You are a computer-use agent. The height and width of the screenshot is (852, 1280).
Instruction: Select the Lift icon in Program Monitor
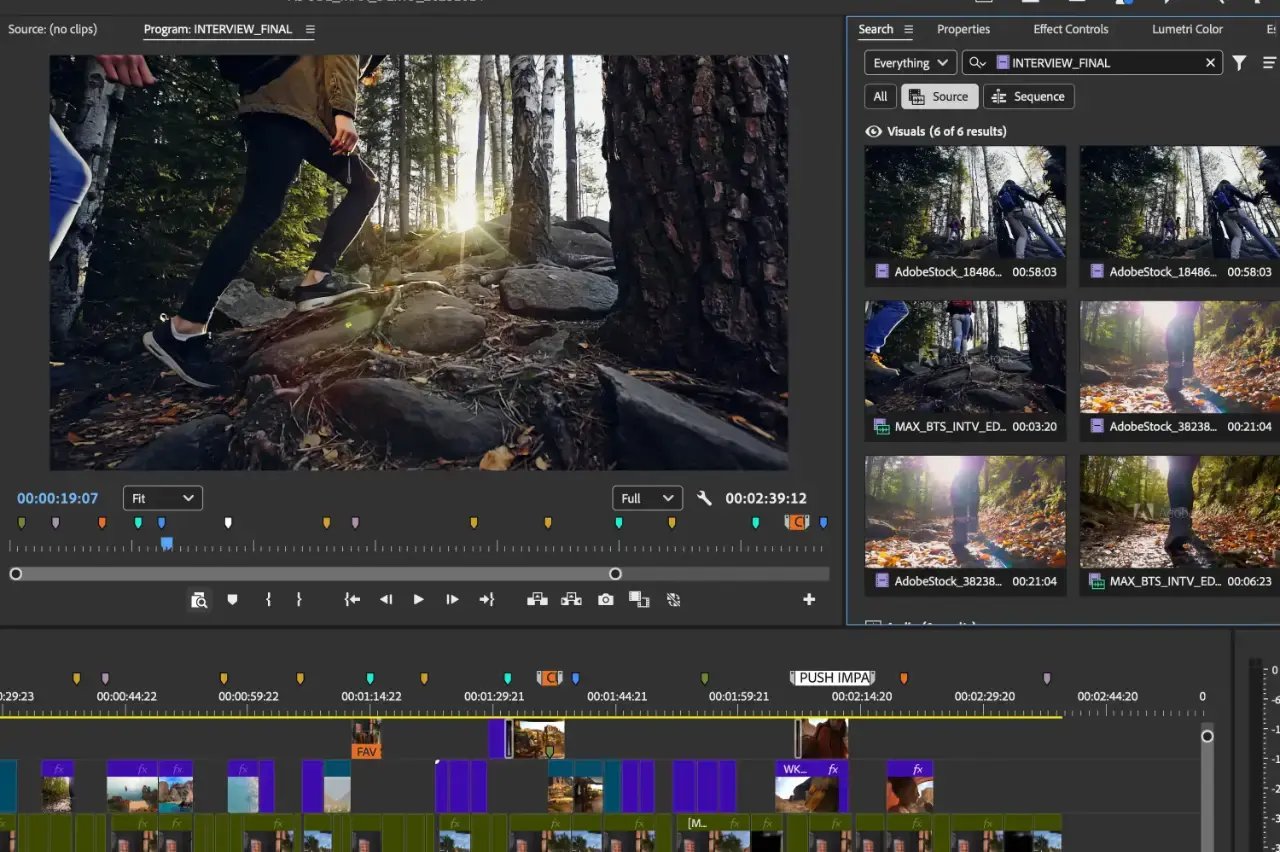point(537,599)
